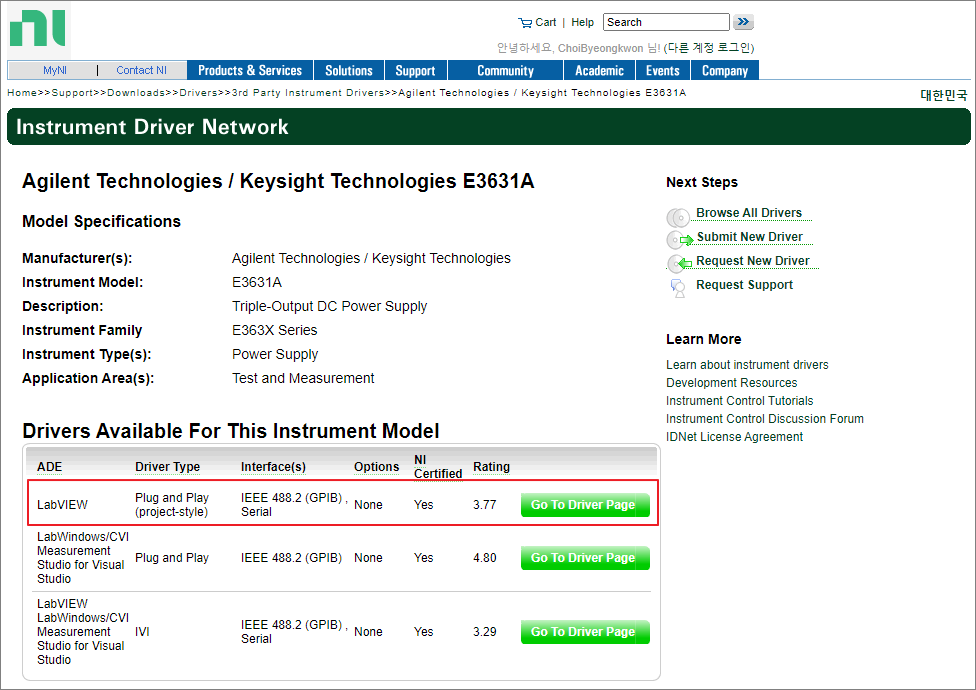Screen dimensions: 976x690
Task: Go to Drivers breadcrumb
Action: tap(198, 93)
